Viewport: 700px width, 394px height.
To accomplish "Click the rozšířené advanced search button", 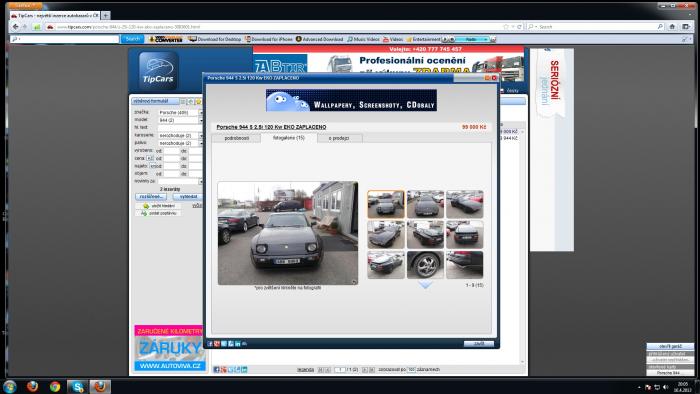I will tap(151, 197).
